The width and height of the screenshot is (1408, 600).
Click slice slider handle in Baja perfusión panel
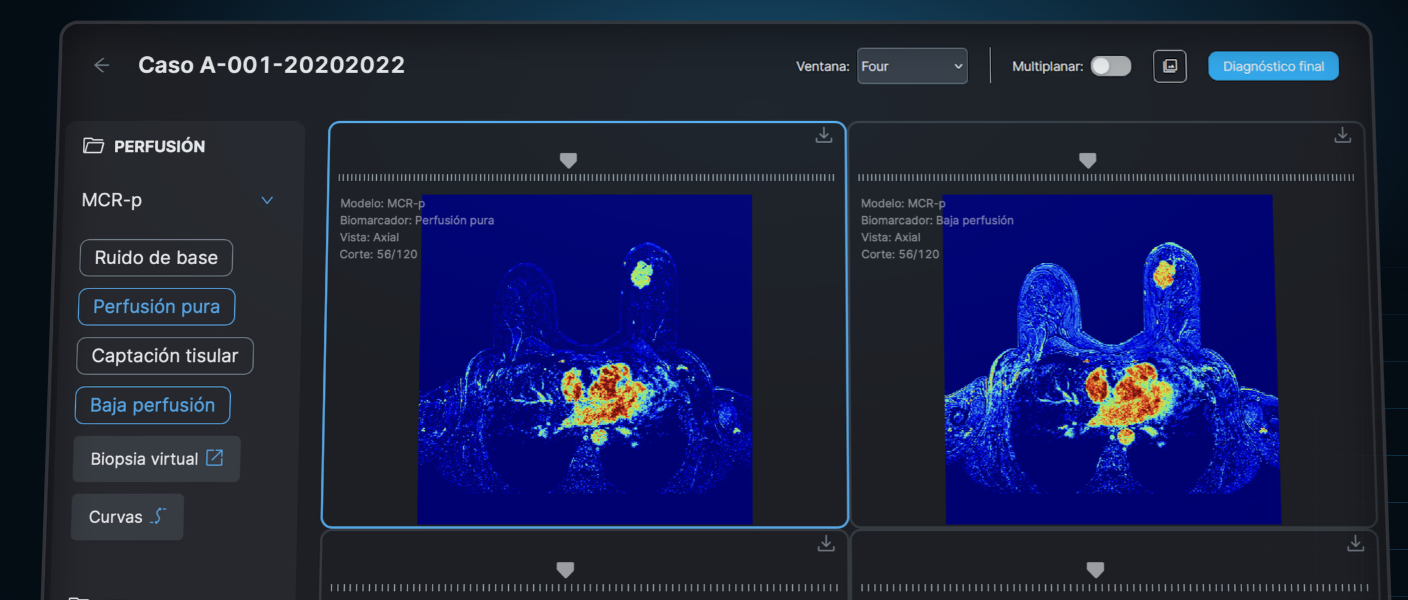[1087, 160]
